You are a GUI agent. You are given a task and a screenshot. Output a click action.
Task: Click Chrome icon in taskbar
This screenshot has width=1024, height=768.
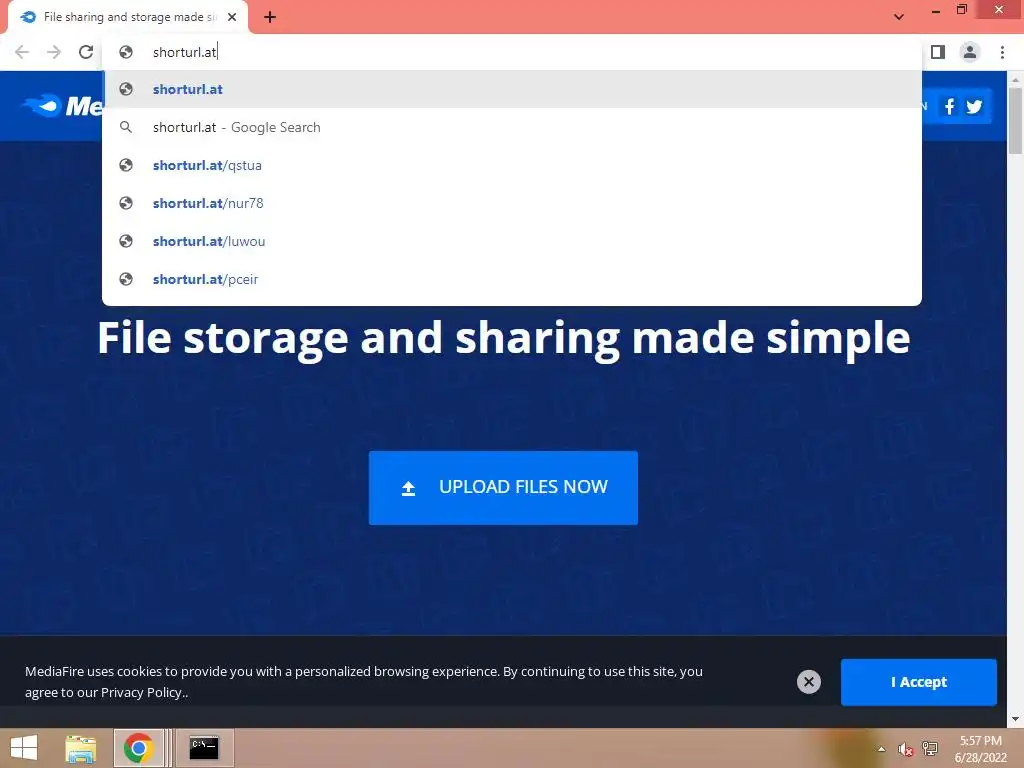pyautogui.click(x=138, y=748)
